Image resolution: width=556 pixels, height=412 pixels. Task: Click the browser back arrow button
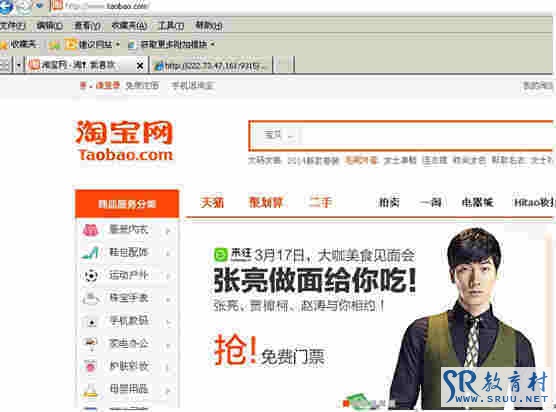click(x=5, y=6)
